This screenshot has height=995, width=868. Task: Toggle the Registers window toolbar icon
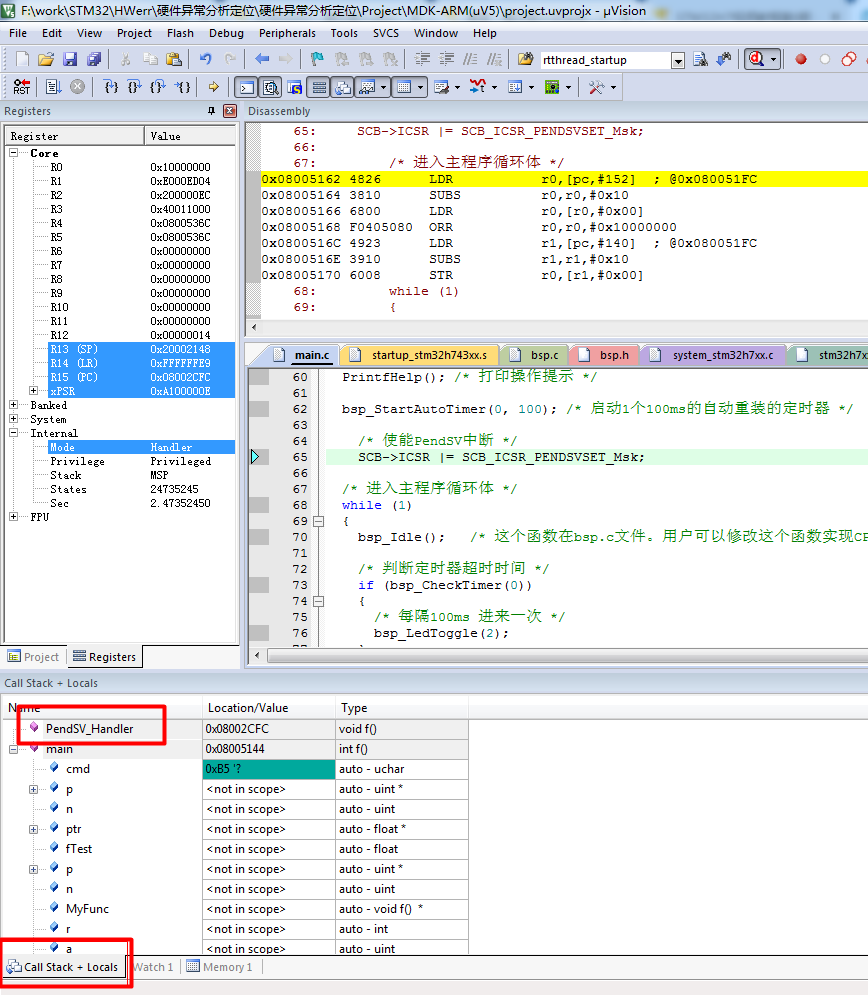(x=318, y=87)
